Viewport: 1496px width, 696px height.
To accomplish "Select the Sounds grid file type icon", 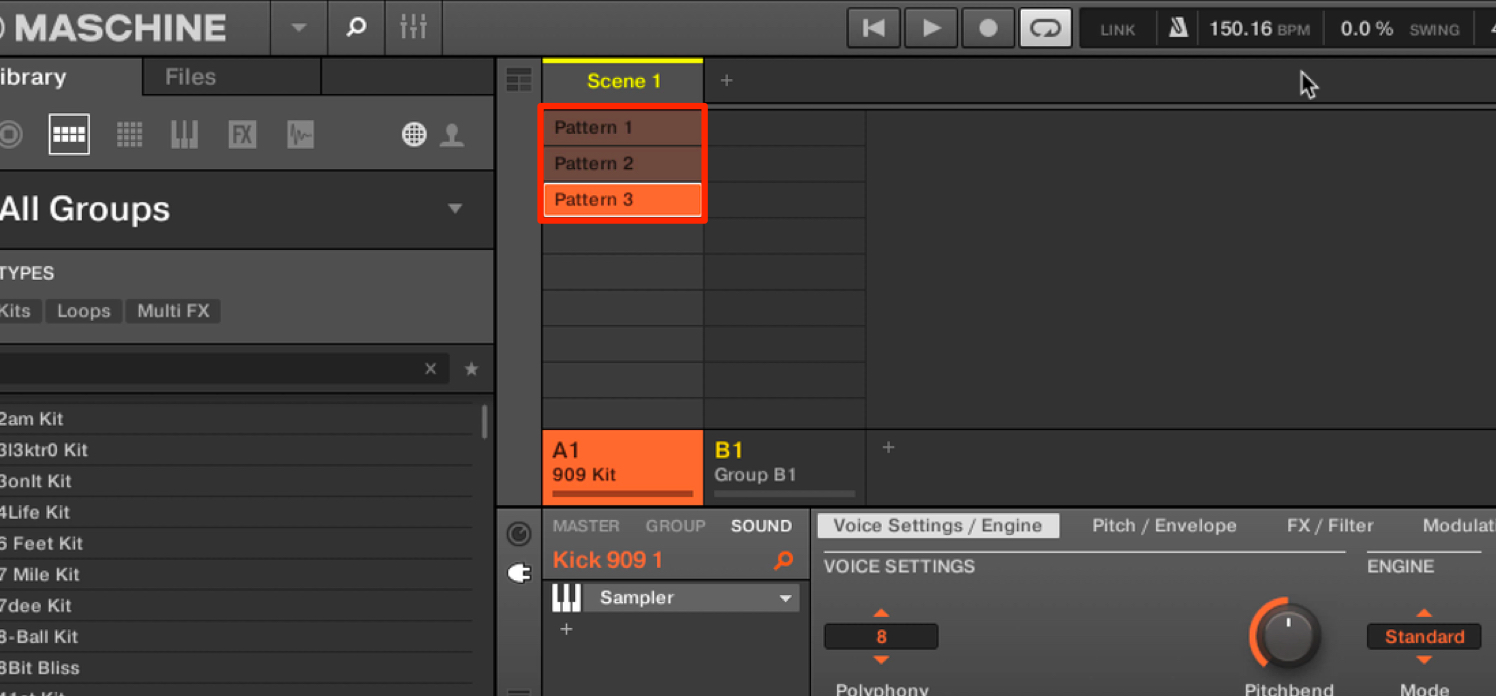I will pos(129,134).
